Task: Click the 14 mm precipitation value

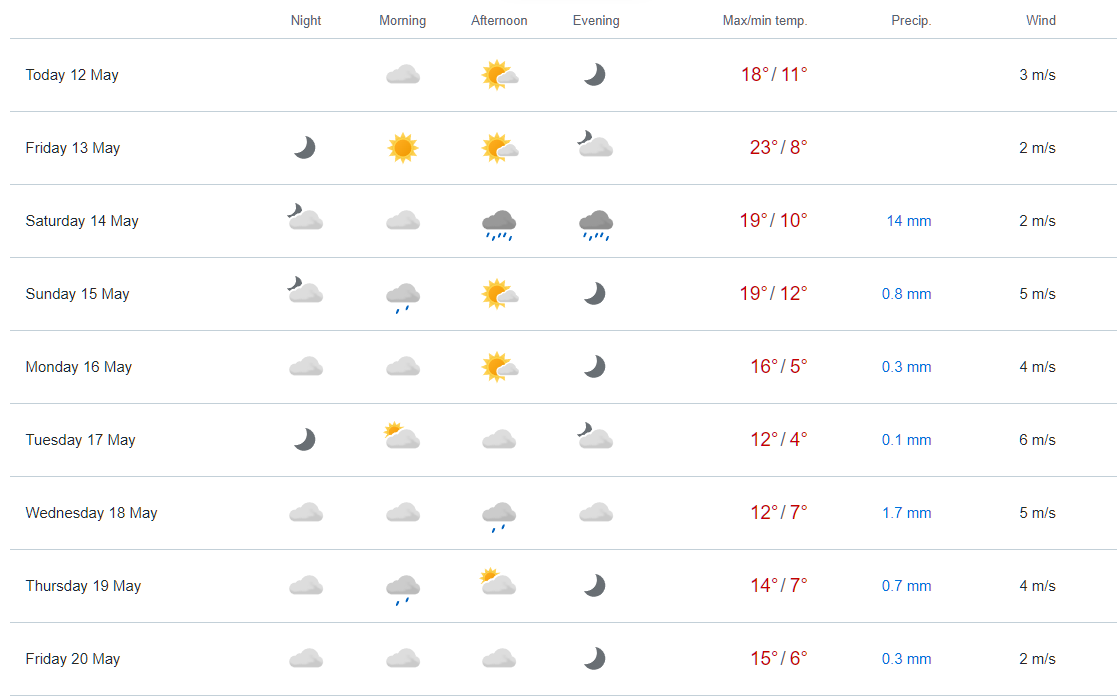Action: pos(909,221)
